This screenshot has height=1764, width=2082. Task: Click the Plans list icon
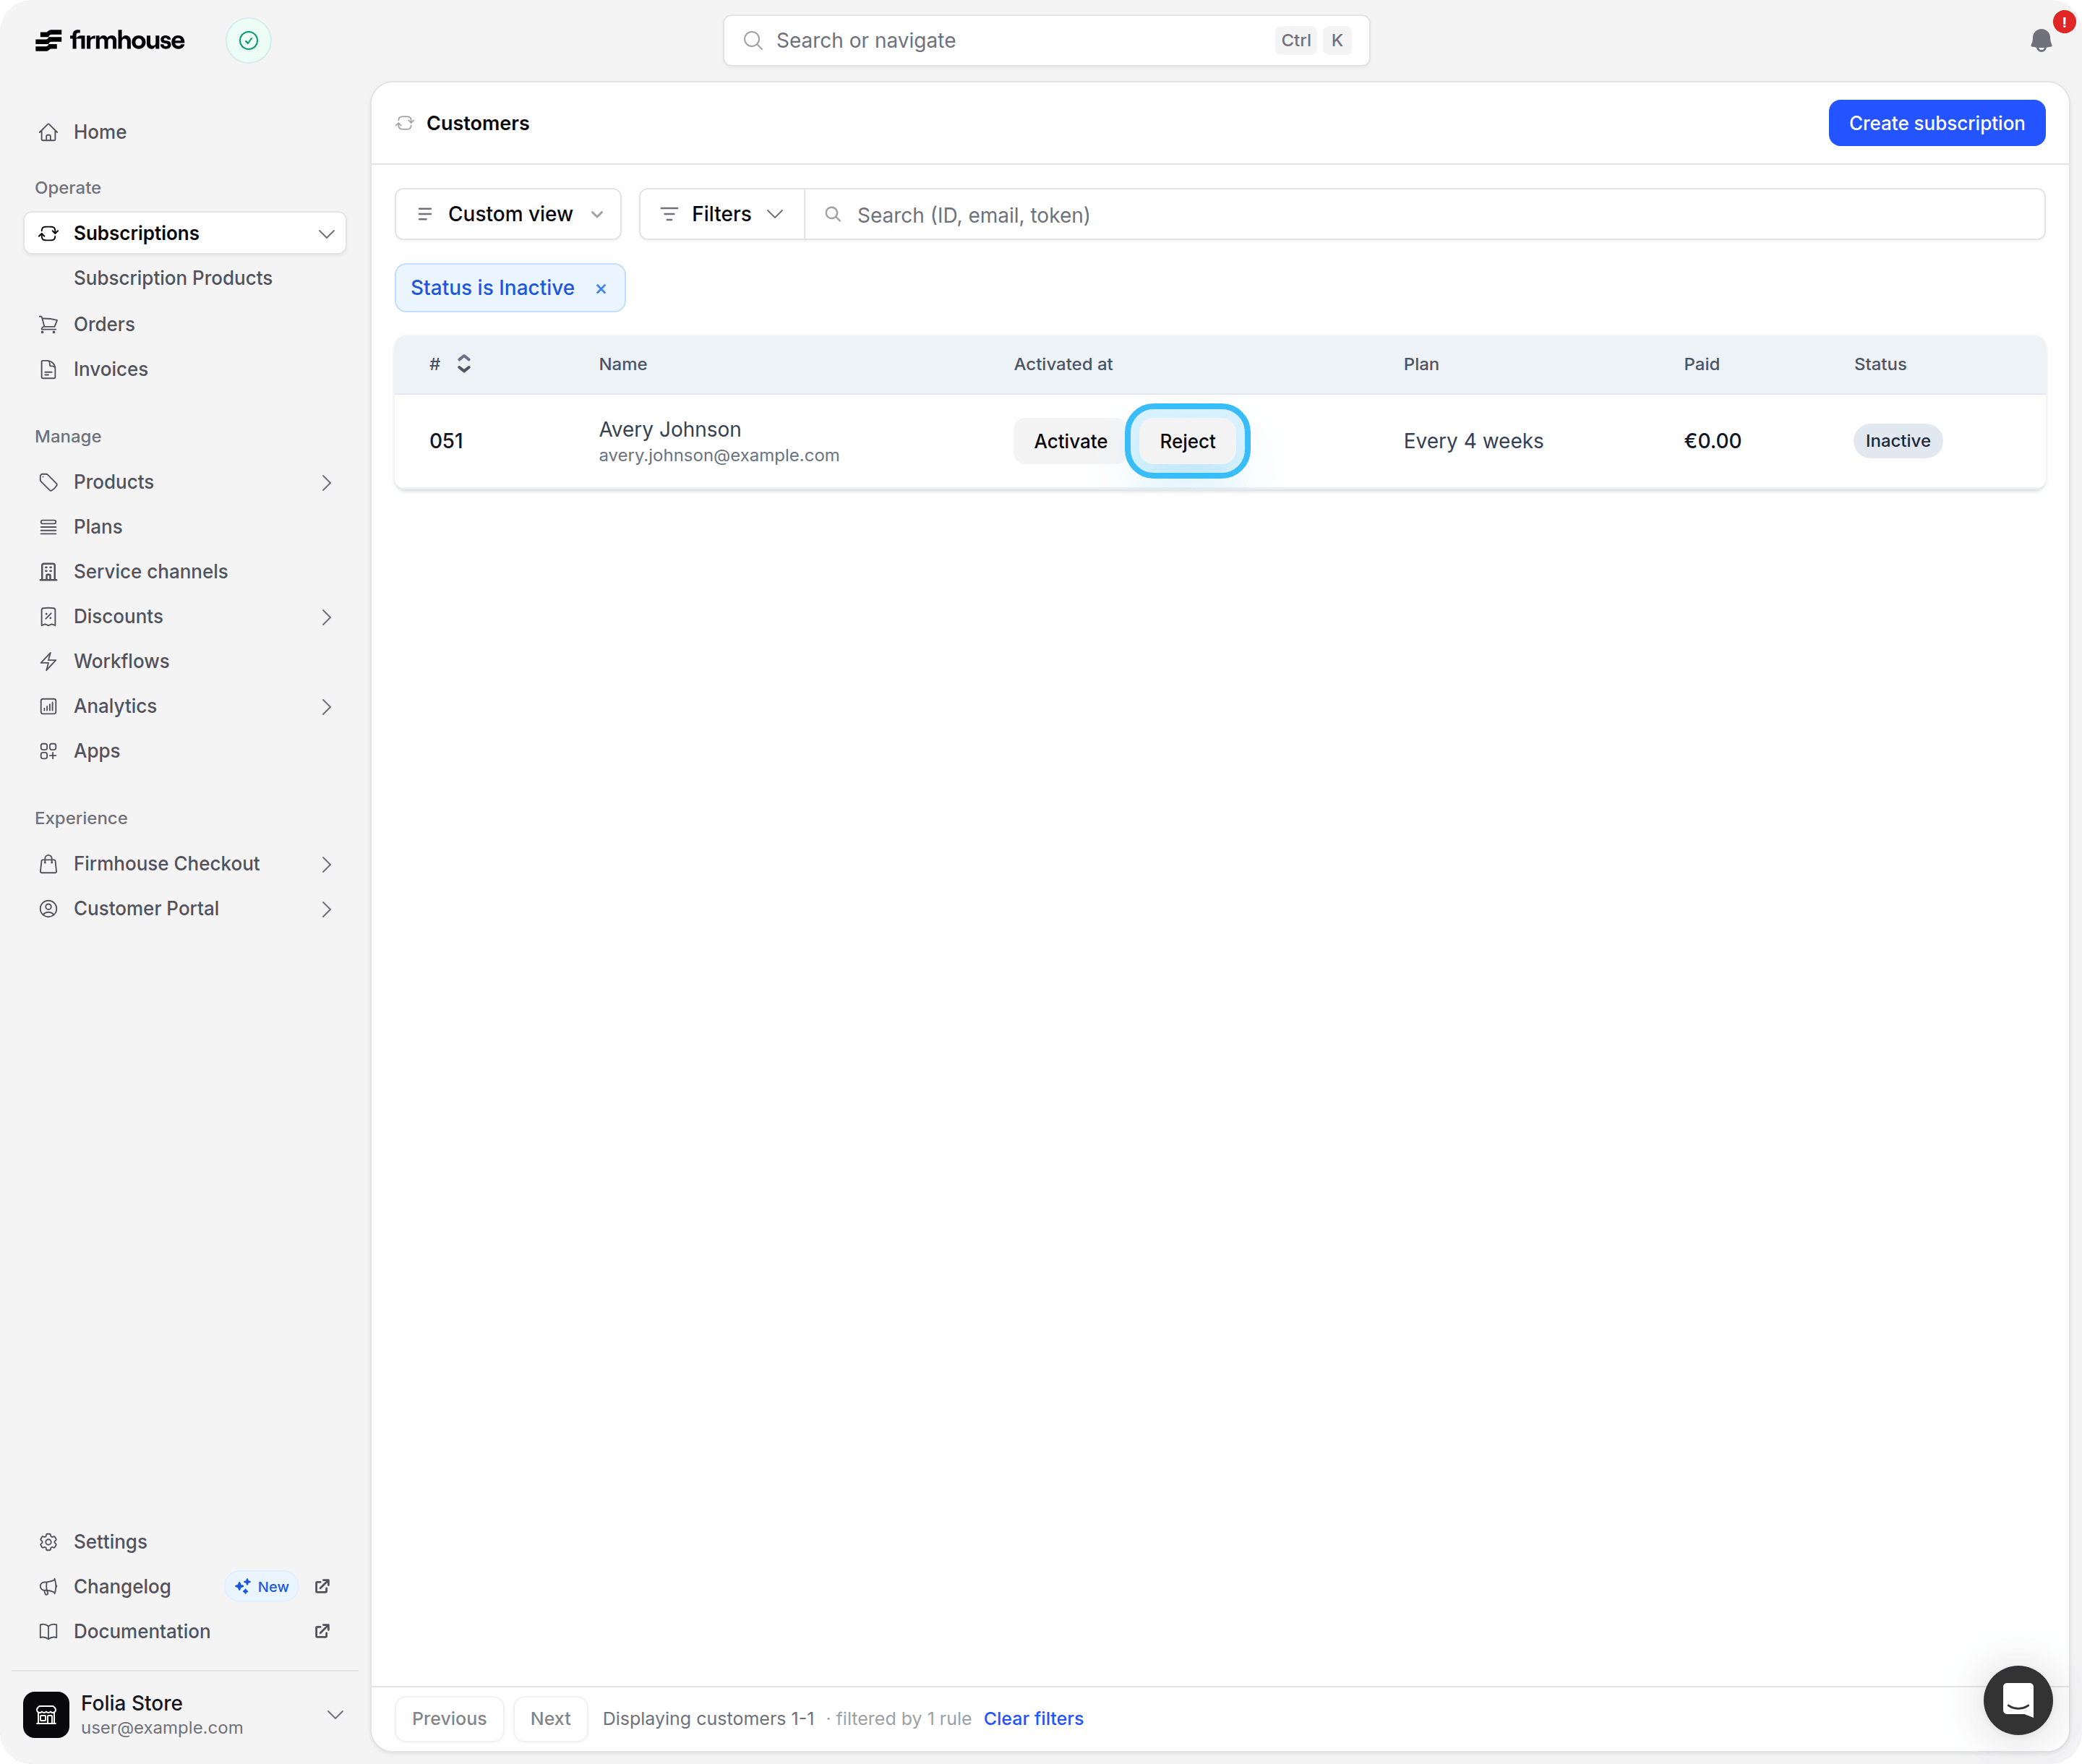tap(48, 527)
